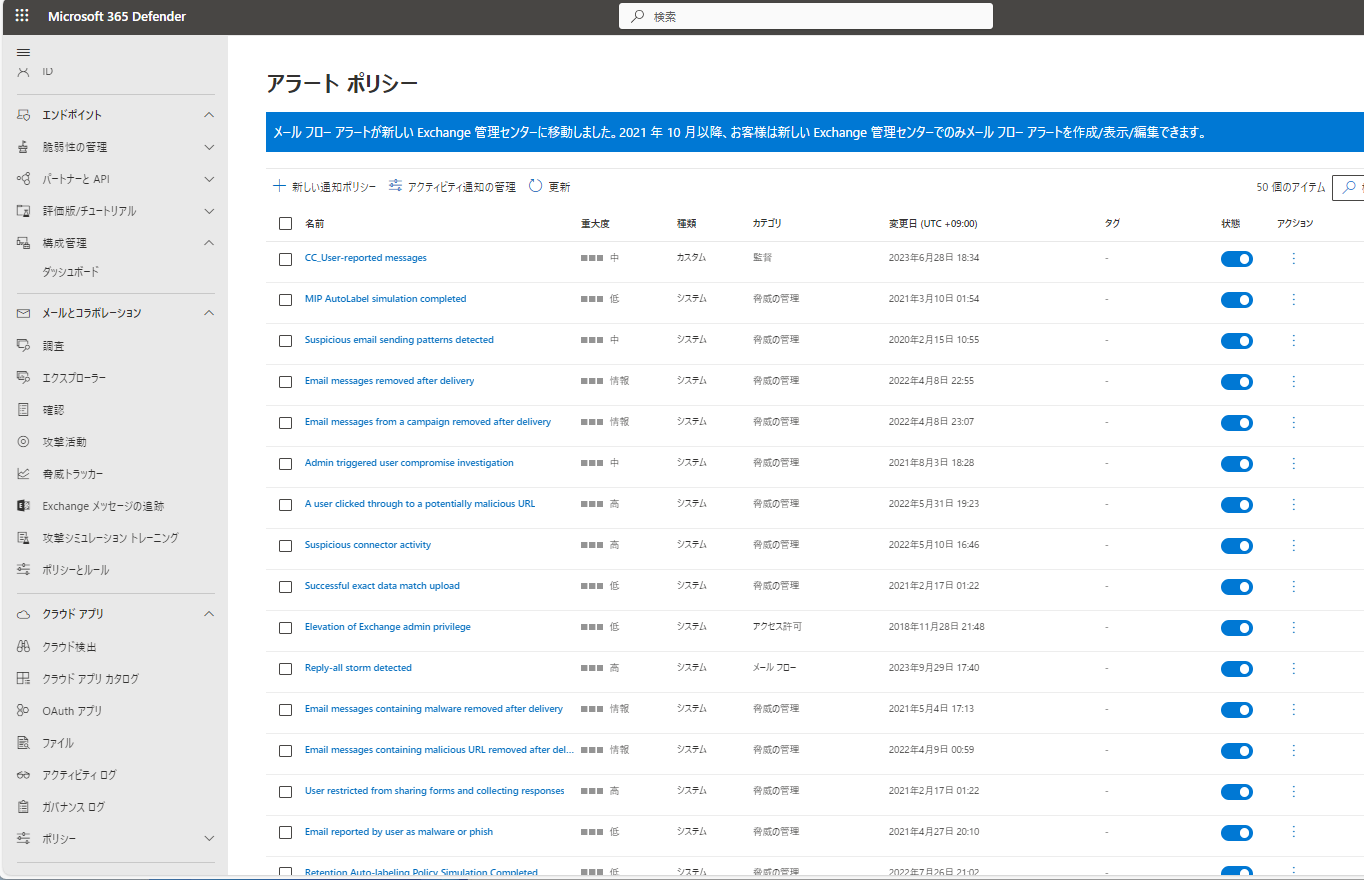Toggle off Successful exact data match upload
Image resolution: width=1364 pixels, height=880 pixels.
click(x=1237, y=587)
